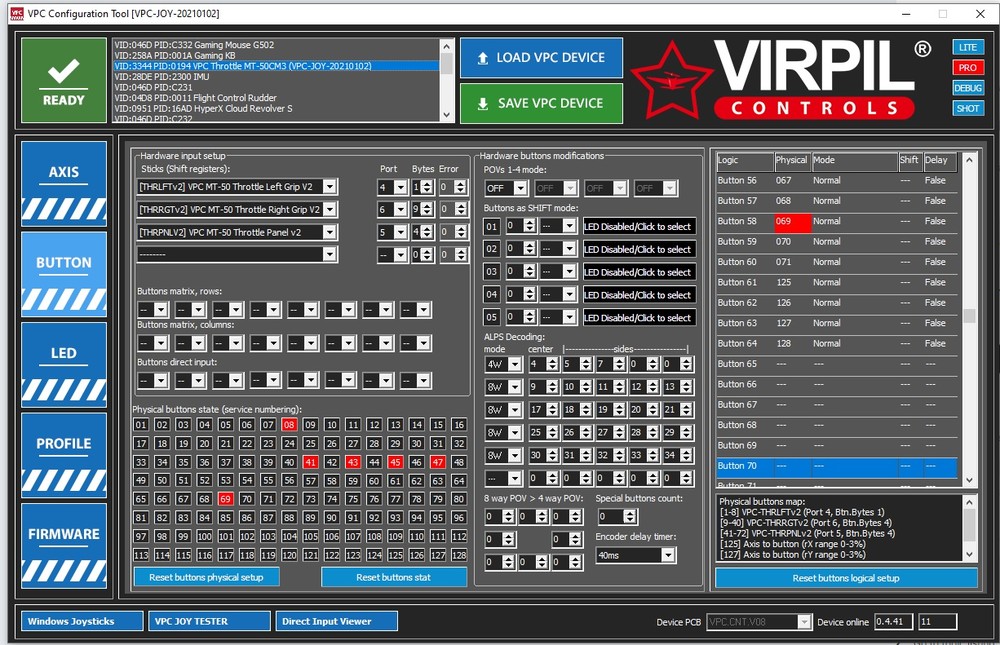The width and height of the screenshot is (1000, 645).
Task: Open the PROFILE tab
Action: [x=64, y=456]
